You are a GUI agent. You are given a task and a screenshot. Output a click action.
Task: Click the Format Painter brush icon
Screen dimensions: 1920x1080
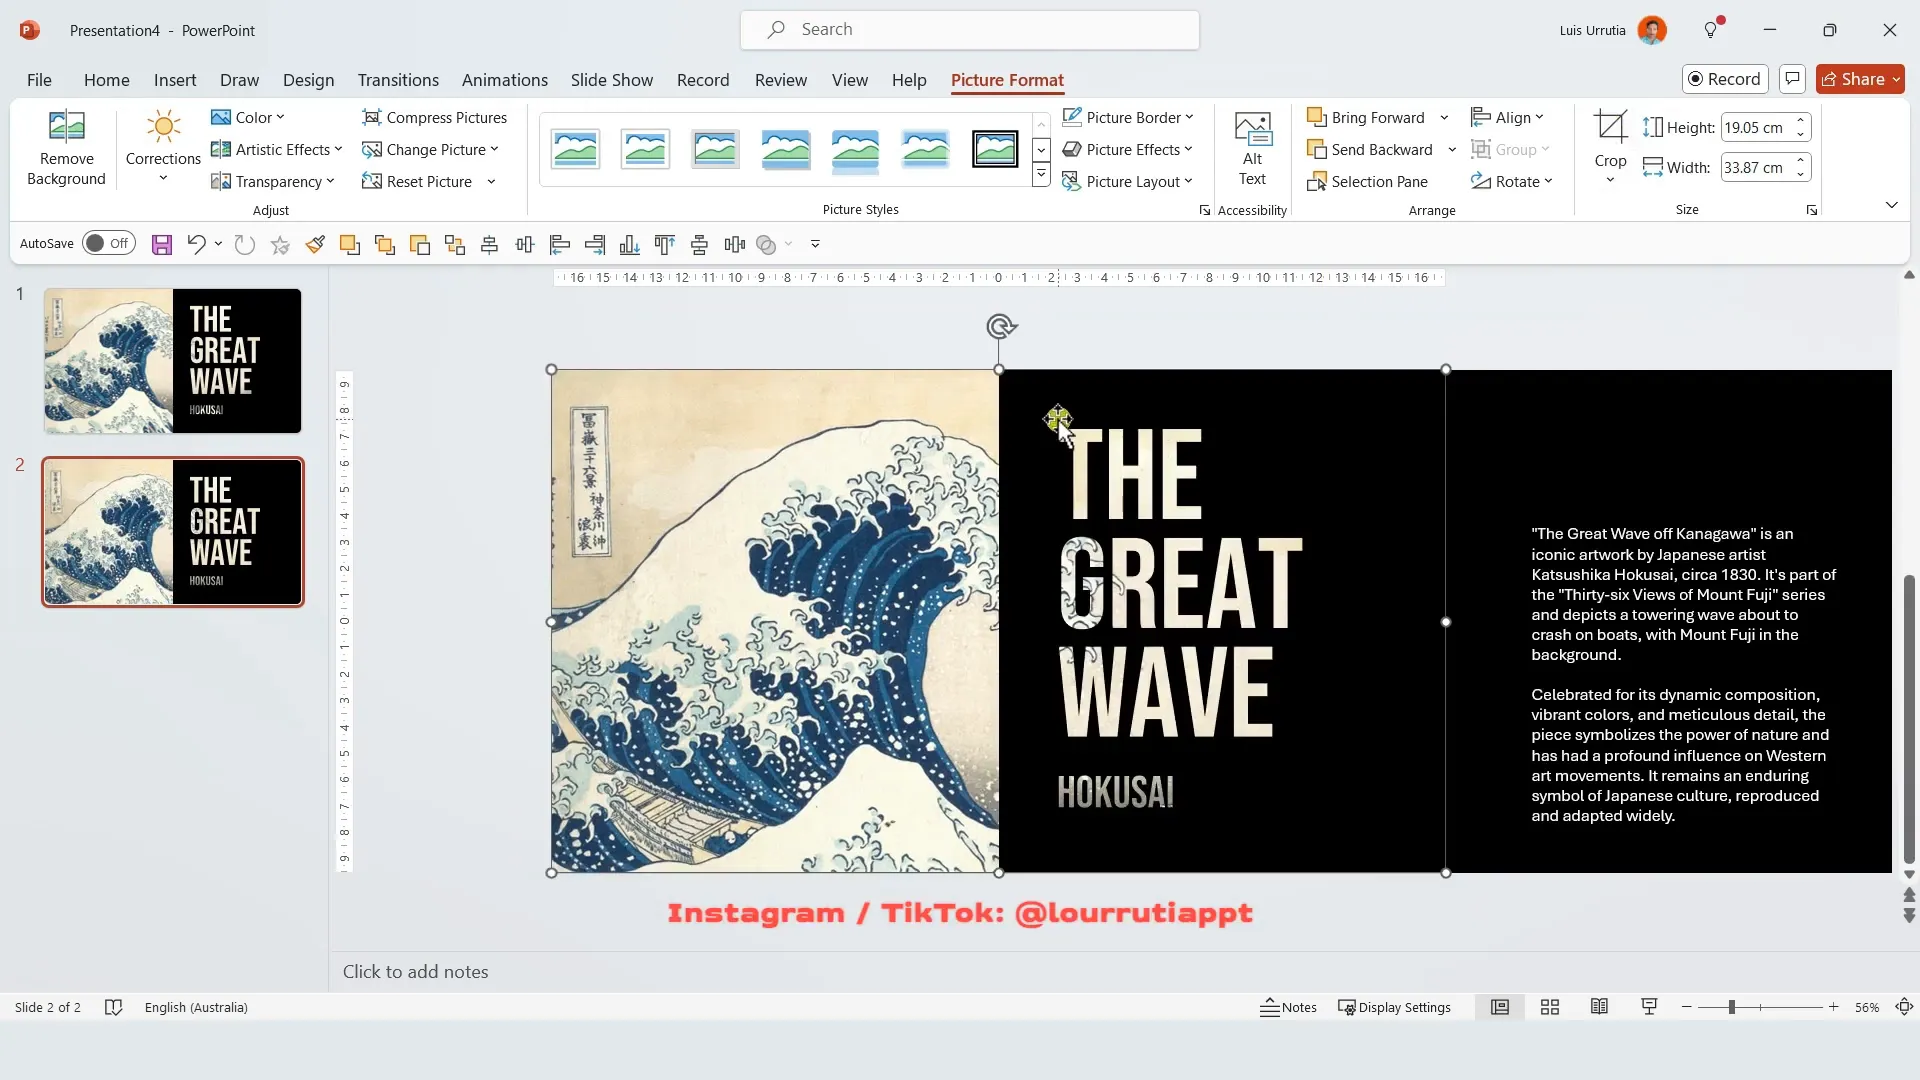pyautogui.click(x=315, y=244)
